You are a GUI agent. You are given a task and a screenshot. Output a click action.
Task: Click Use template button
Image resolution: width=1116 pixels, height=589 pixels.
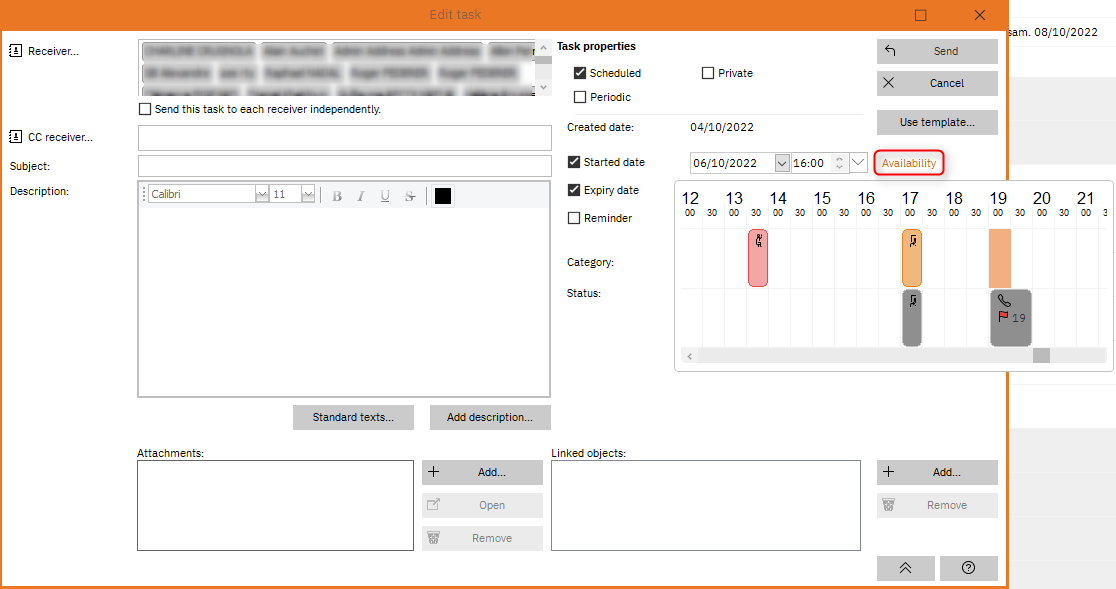point(937,122)
